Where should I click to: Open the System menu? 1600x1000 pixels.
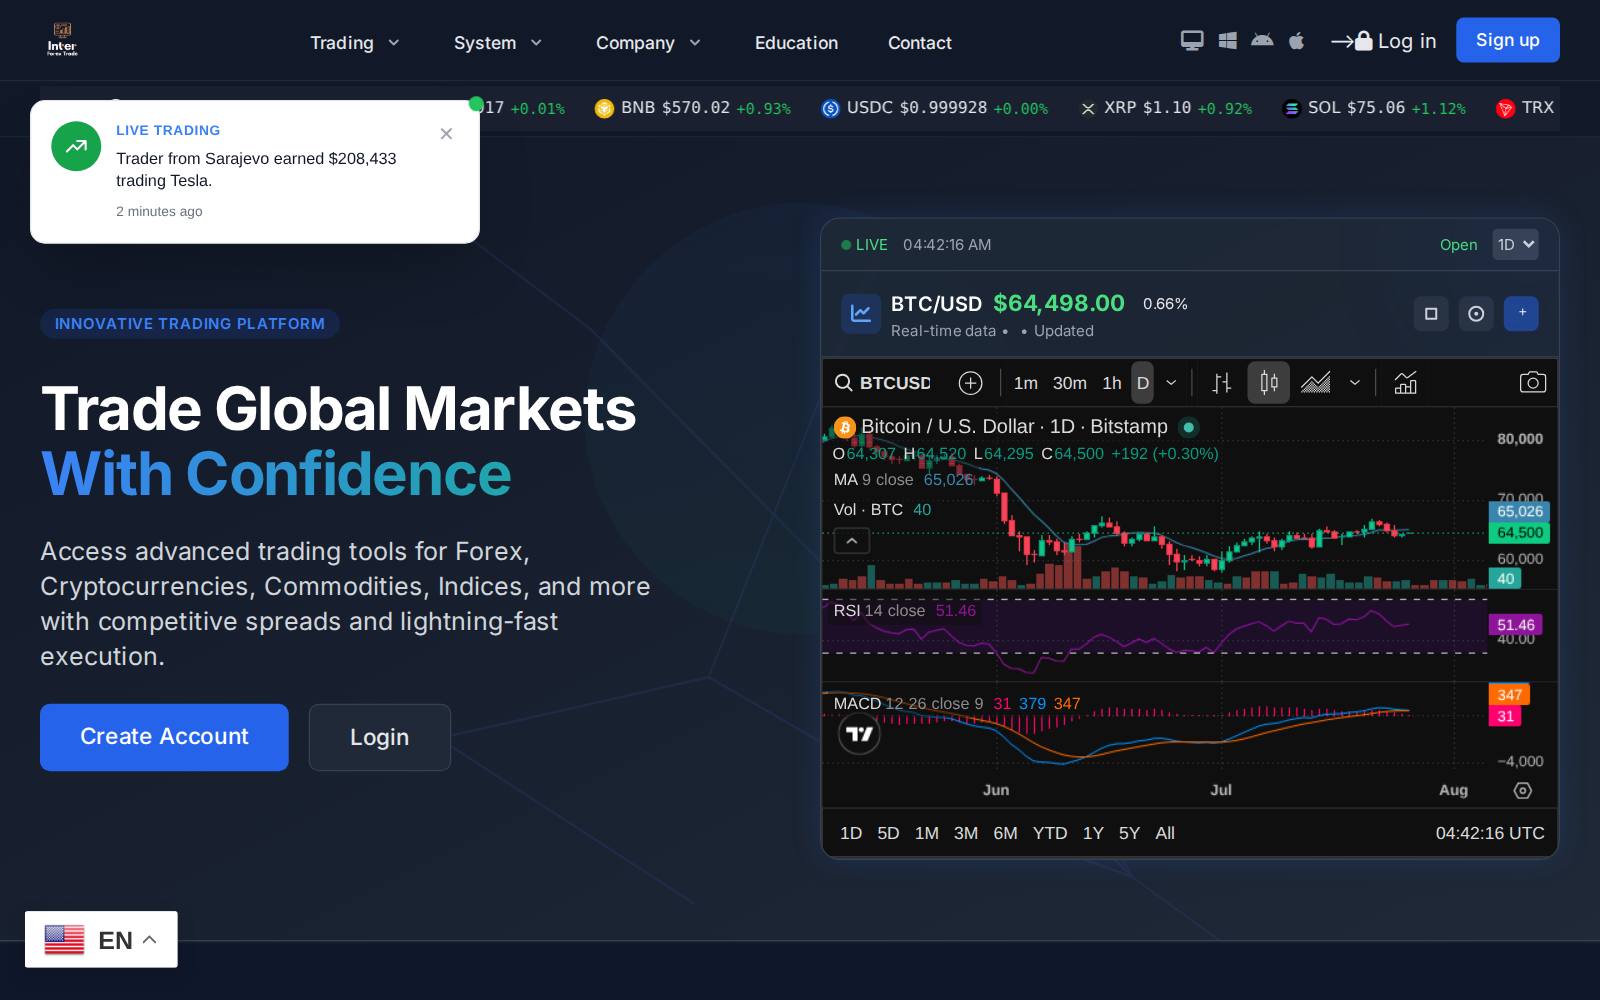pyautogui.click(x=498, y=43)
